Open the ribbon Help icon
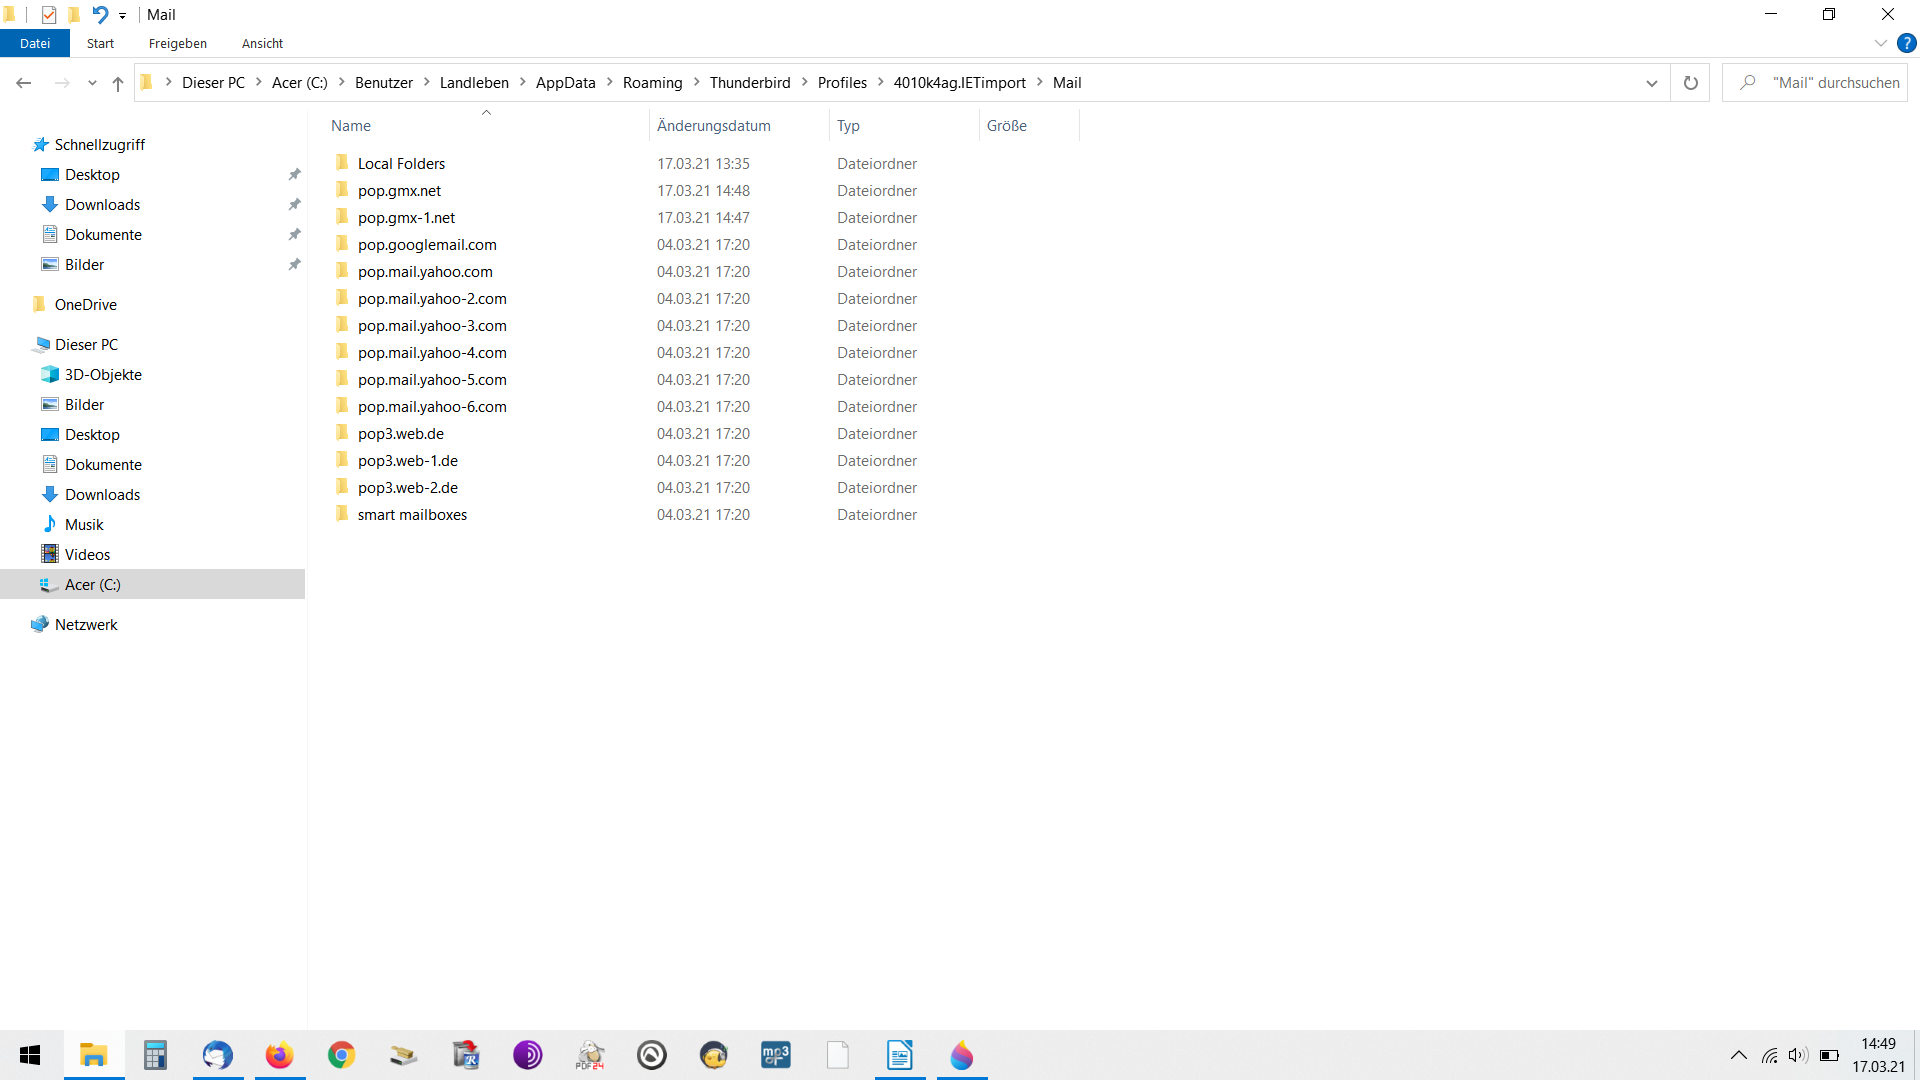Image resolution: width=1920 pixels, height=1080 pixels. [x=1906, y=43]
